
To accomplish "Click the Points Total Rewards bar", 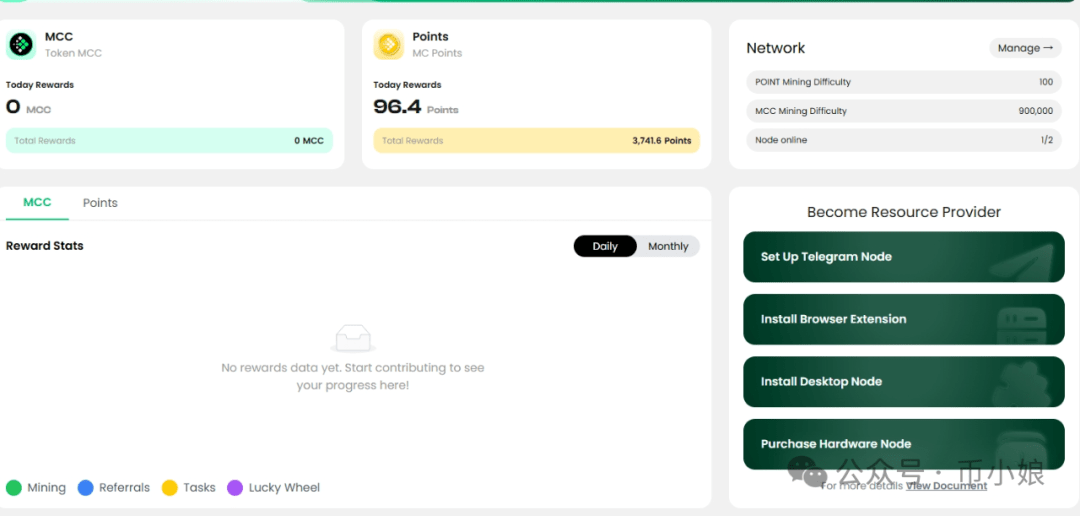I will pyautogui.click(x=537, y=141).
